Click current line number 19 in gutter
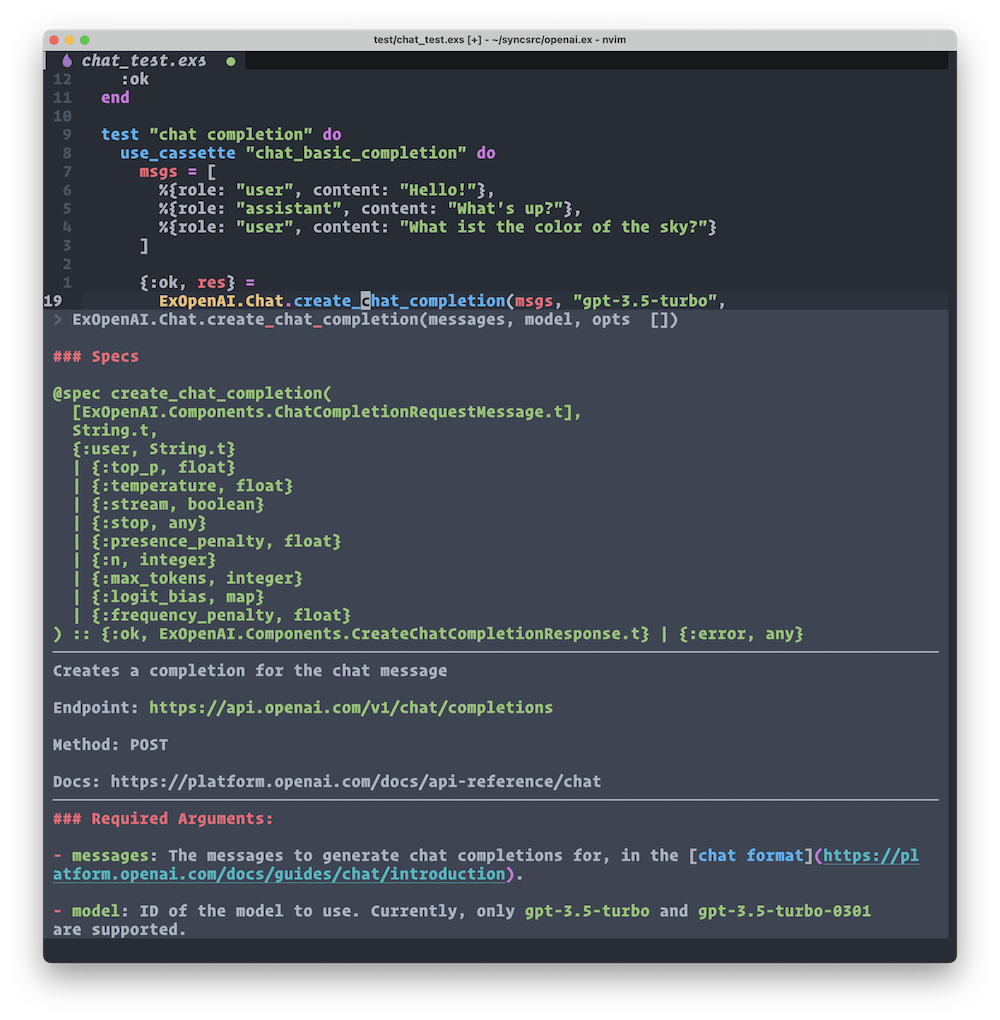 tap(53, 301)
